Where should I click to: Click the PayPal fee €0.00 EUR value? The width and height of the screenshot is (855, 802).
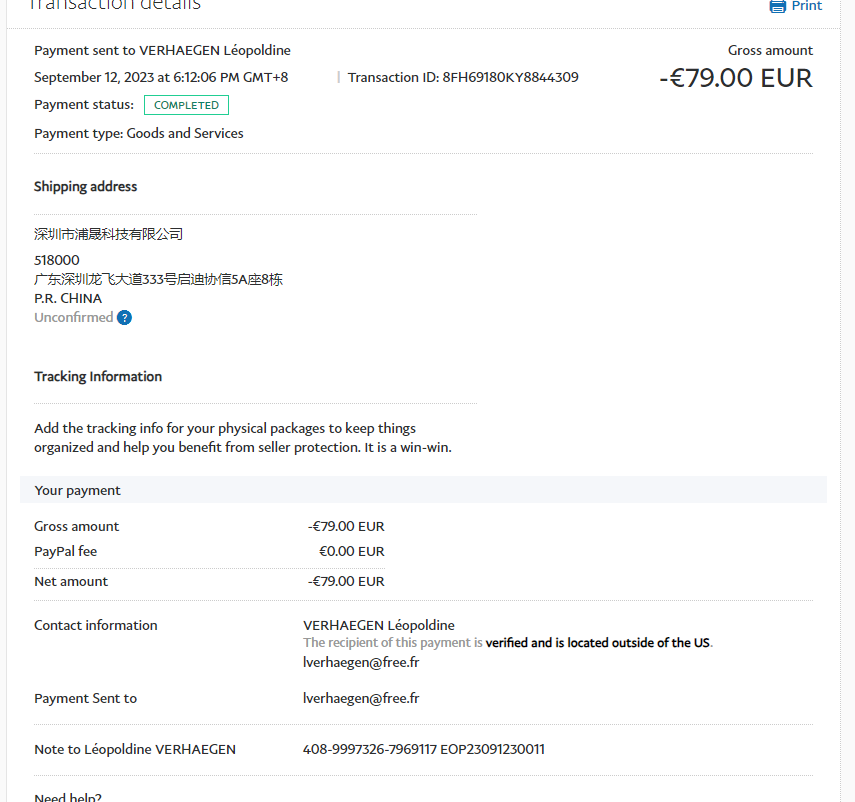[351, 551]
